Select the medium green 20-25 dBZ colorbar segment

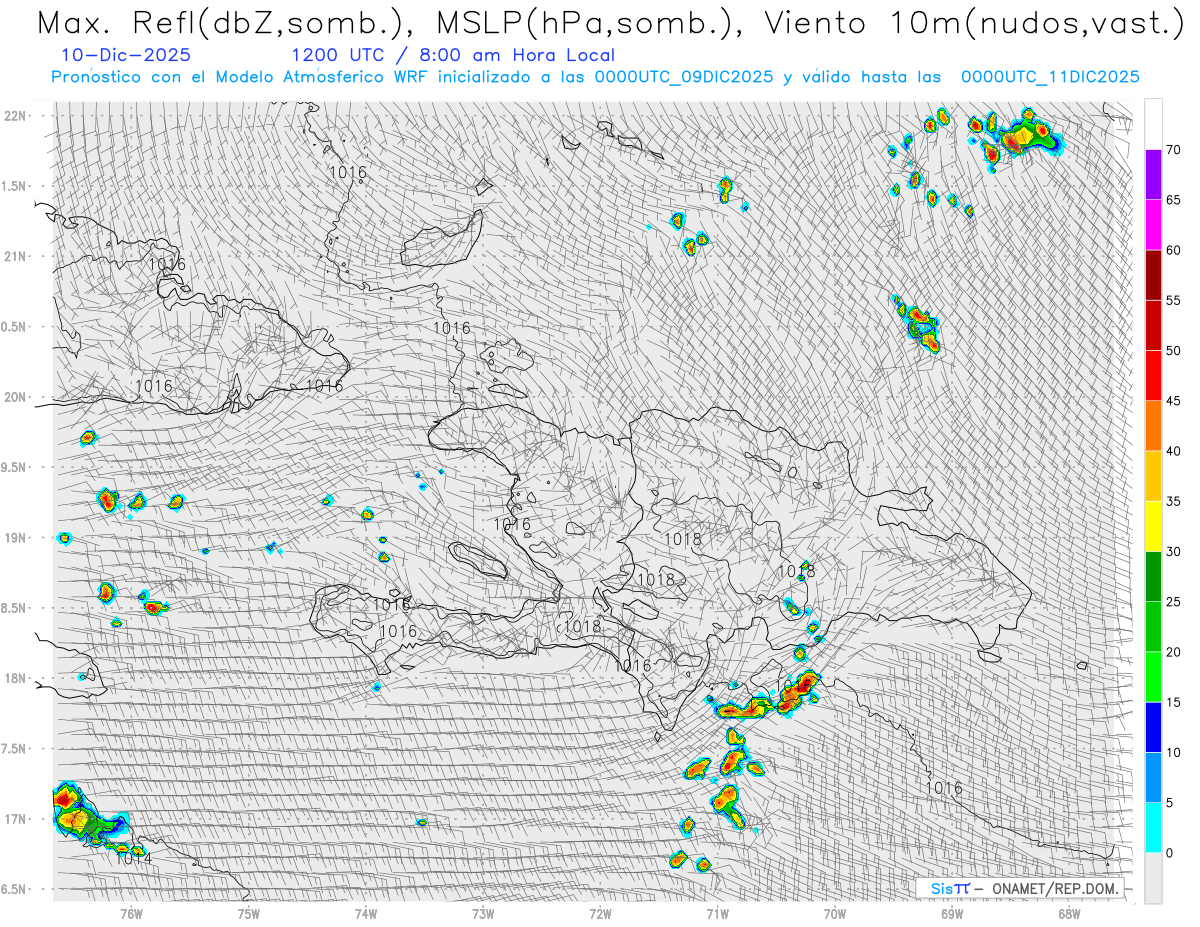1153,627
